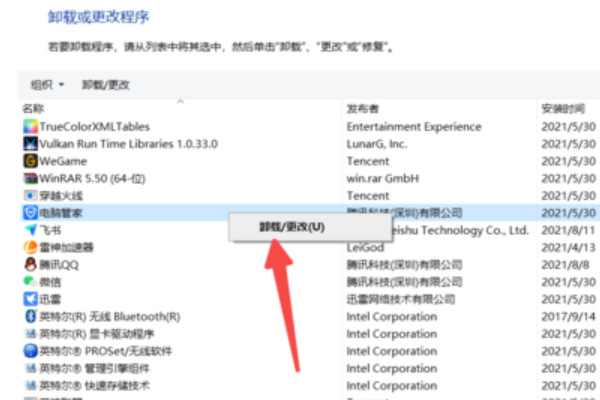Sort by the 安装时间 column header
The width and height of the screenshot is (600, 400).
click(x=563, y=109)
